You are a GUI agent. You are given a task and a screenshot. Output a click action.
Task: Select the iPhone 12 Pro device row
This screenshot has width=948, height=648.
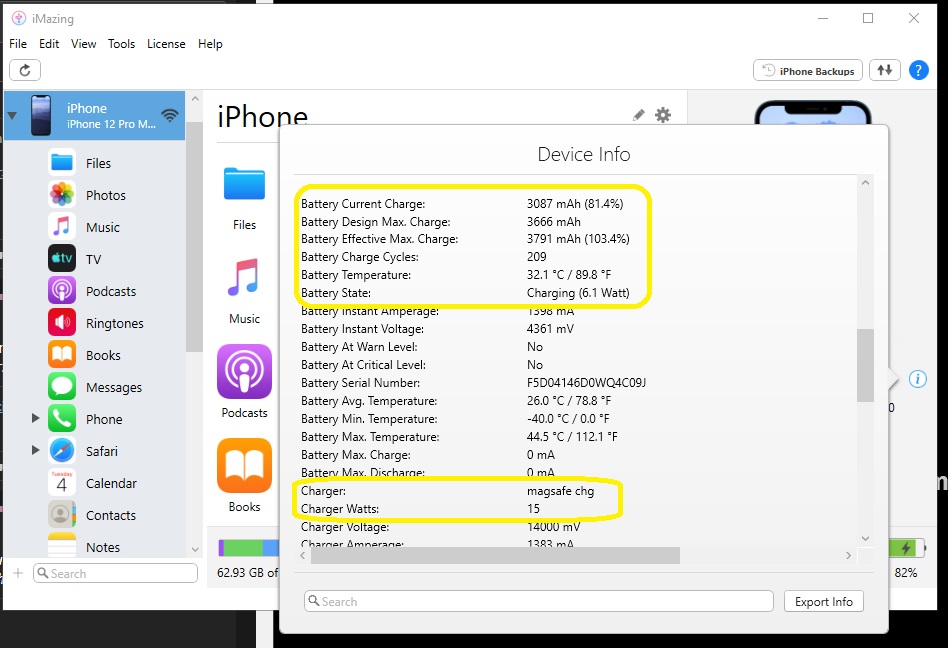[x=94, y=115]
